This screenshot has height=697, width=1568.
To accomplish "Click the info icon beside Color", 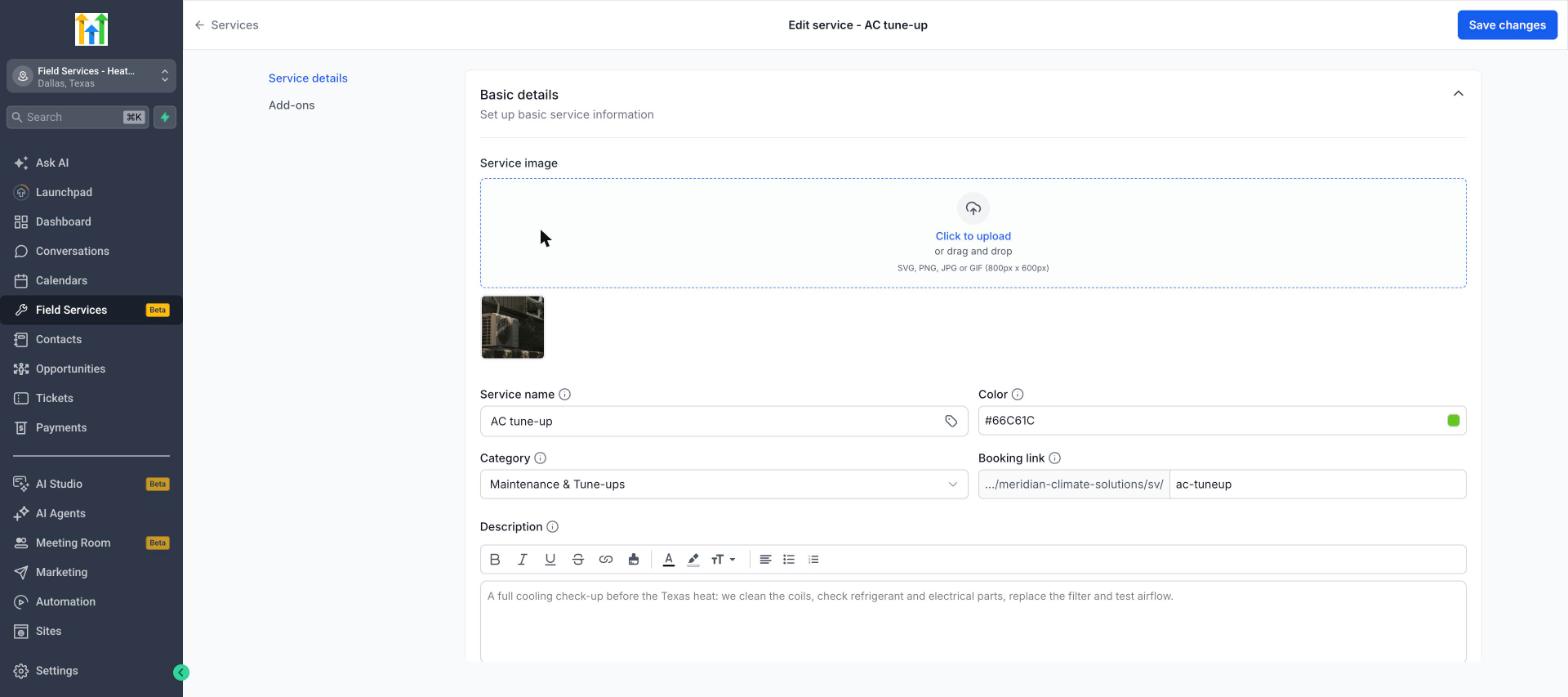I will [x=1018, y=395].
